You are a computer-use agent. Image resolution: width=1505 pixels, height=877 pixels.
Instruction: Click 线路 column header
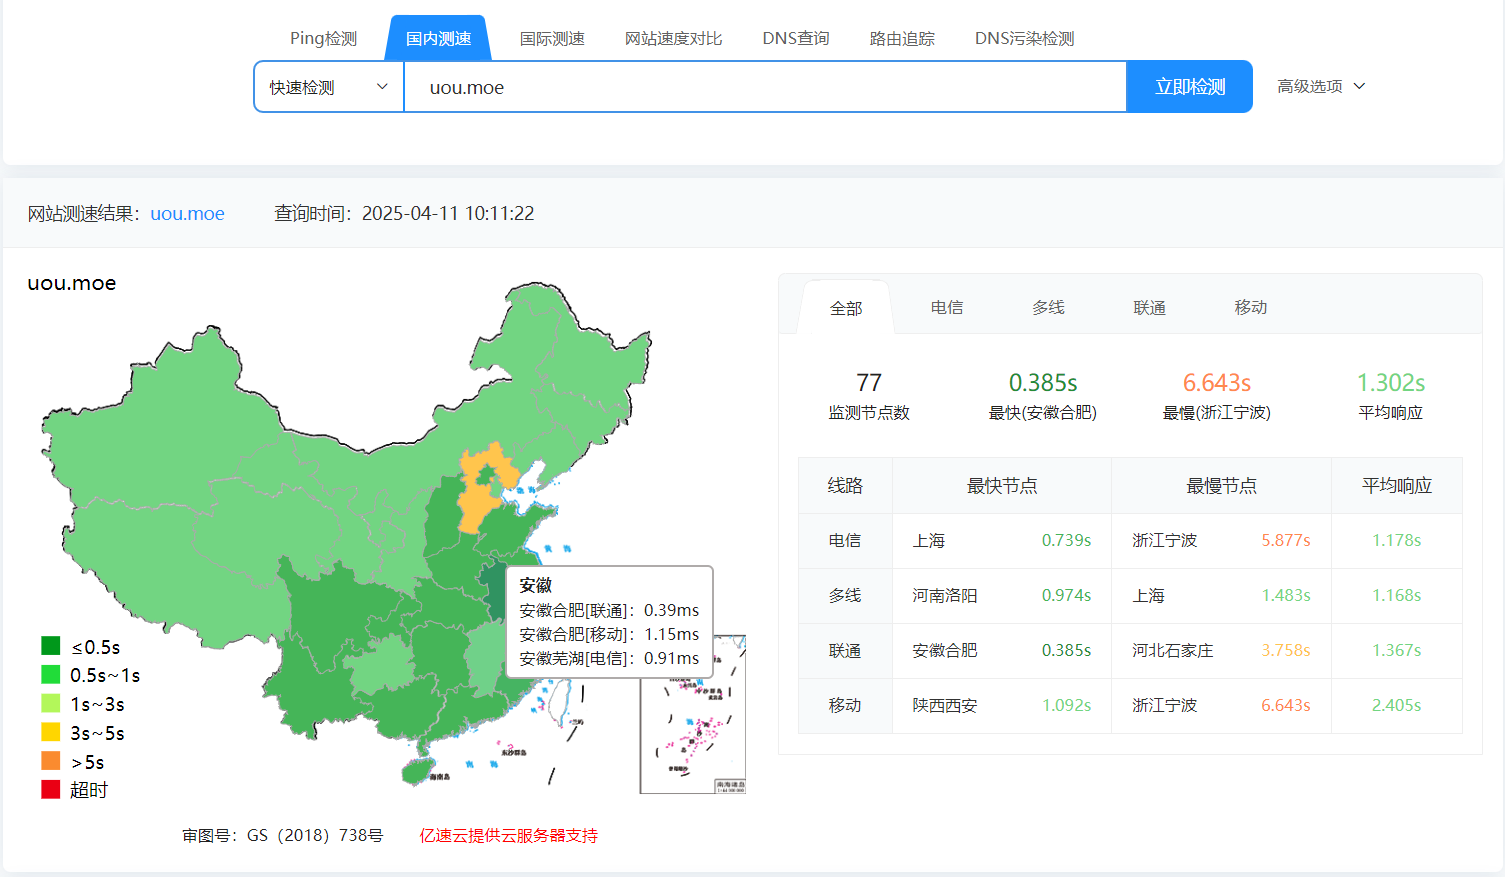pos(845,486)
